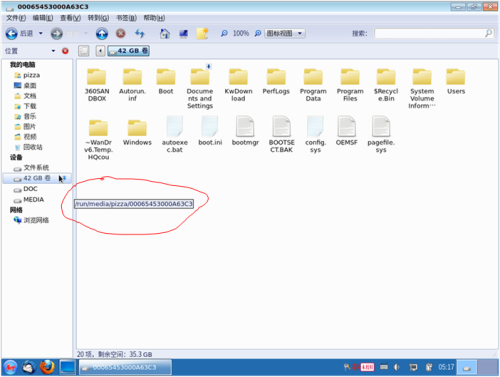Open the Back history dropdown arrow
The width and height of the screenshot is (500, 377).
point(41,33)
